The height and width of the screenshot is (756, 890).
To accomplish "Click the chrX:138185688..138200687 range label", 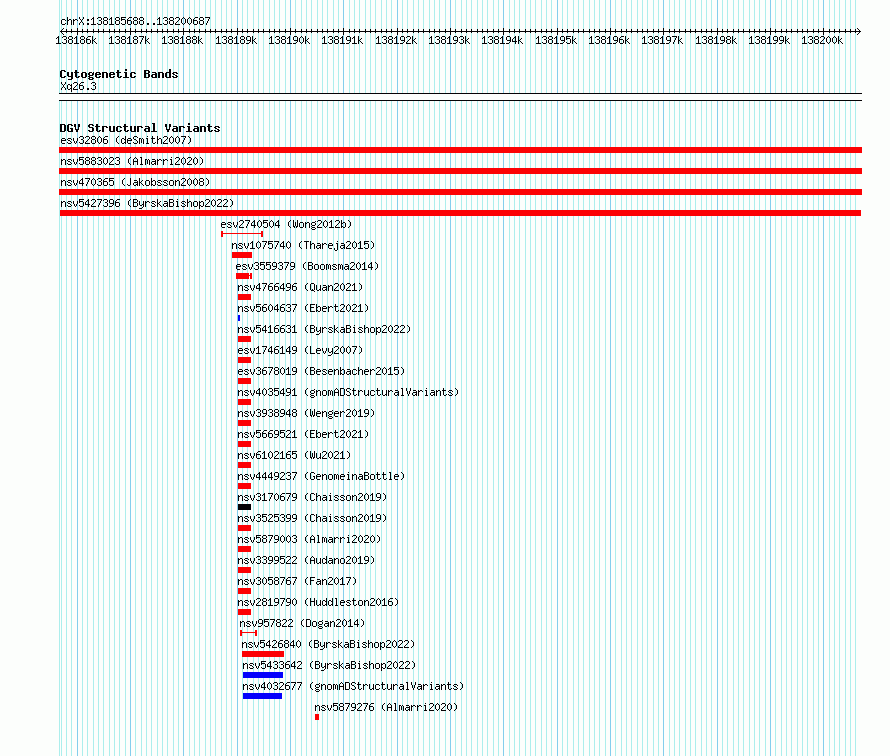I will point(135,21).
